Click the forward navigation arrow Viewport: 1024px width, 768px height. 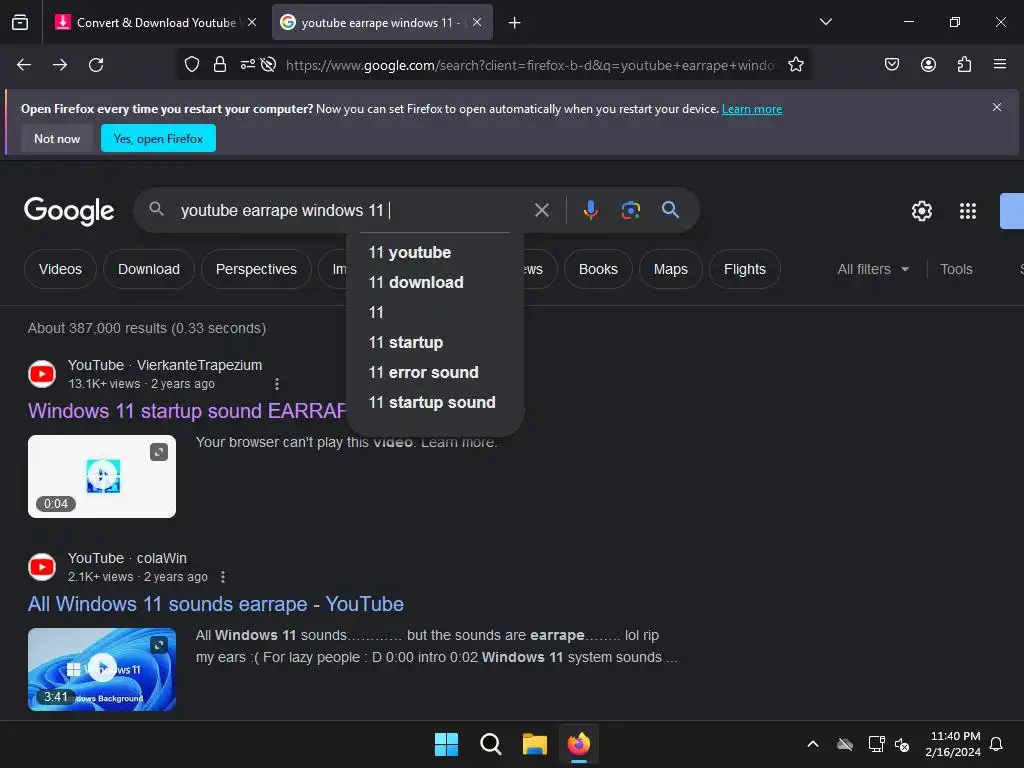click(60, 65)
